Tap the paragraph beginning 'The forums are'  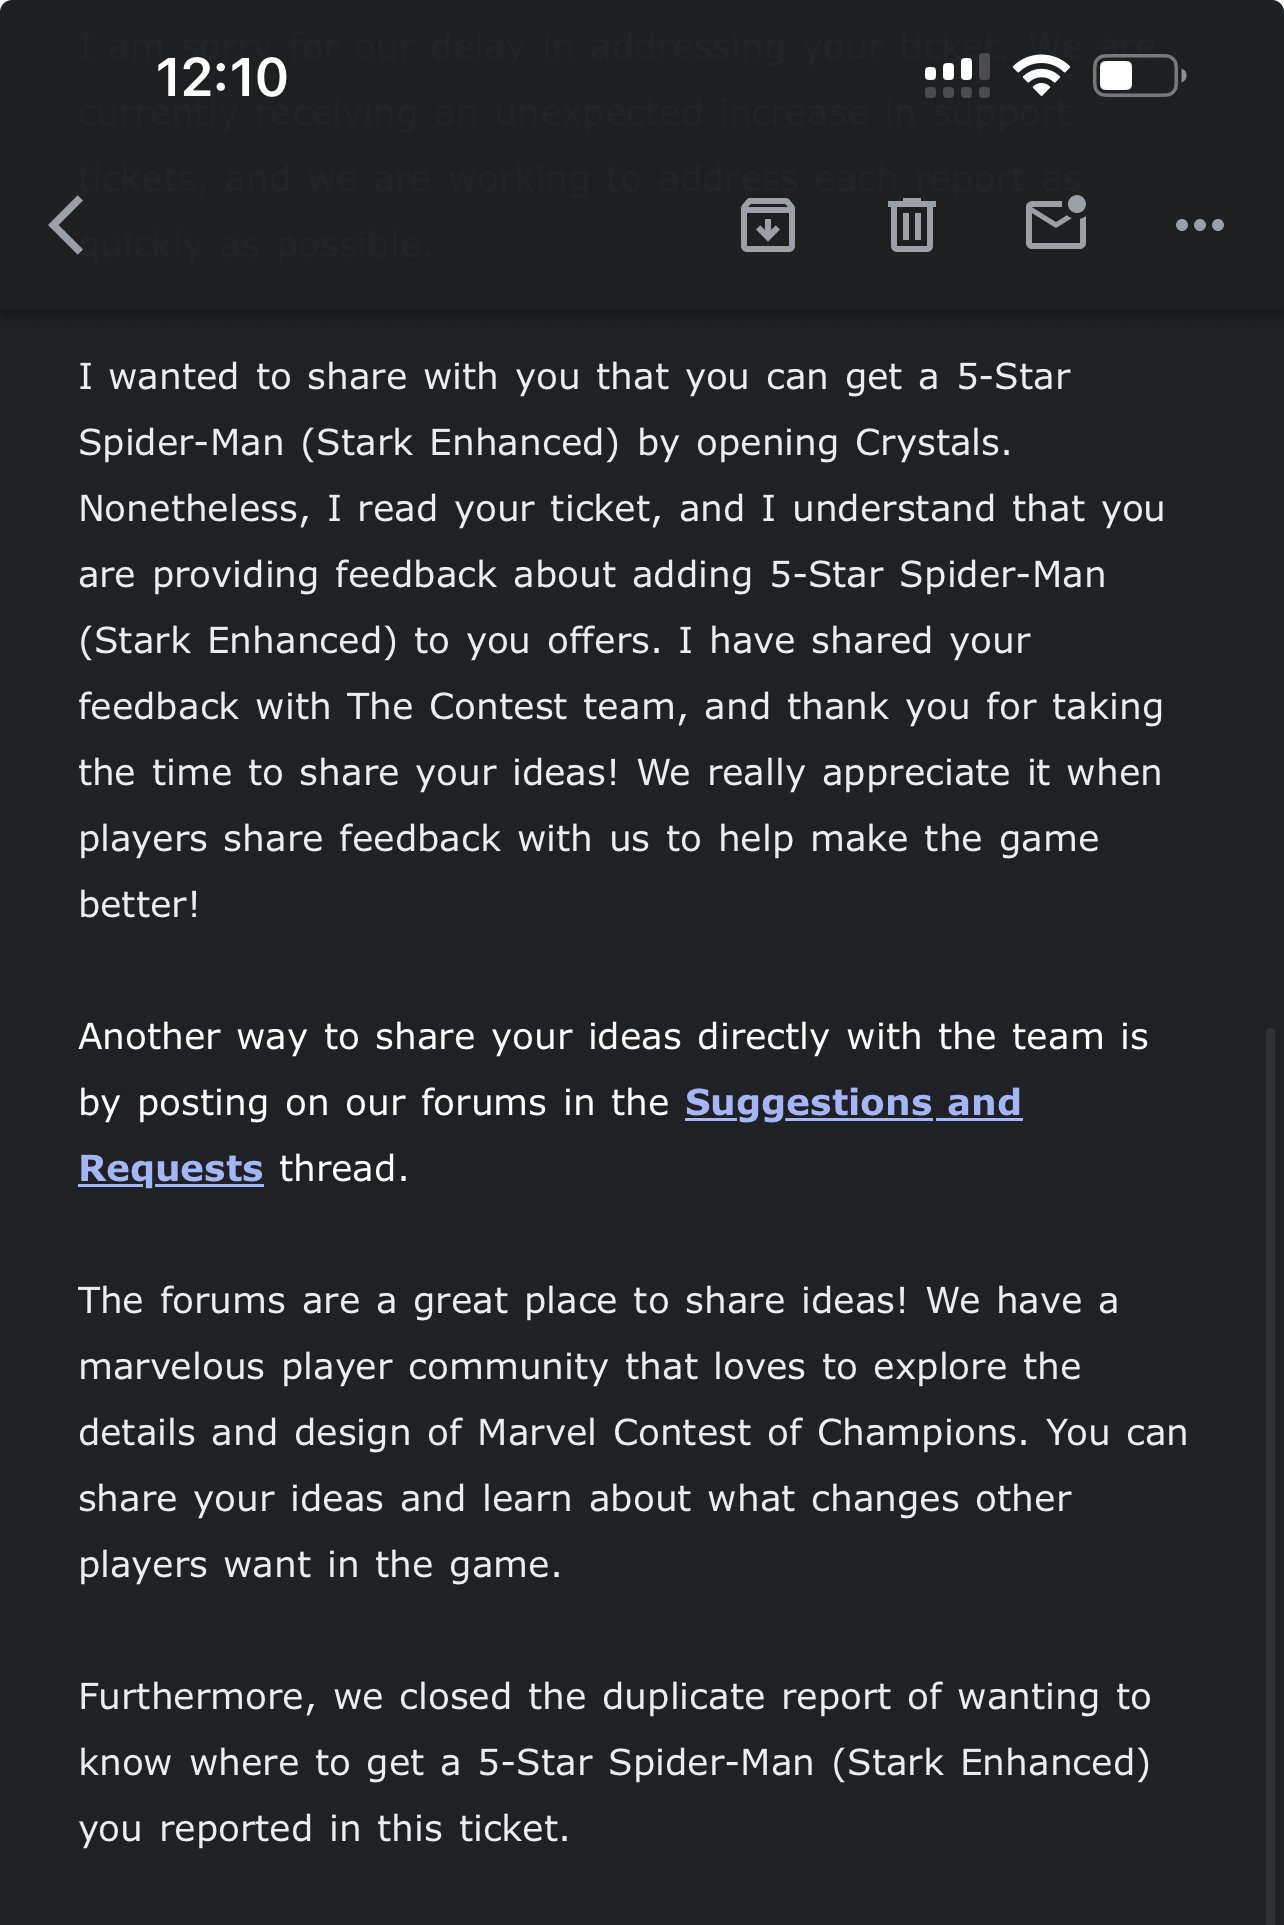click(633, 1432)
